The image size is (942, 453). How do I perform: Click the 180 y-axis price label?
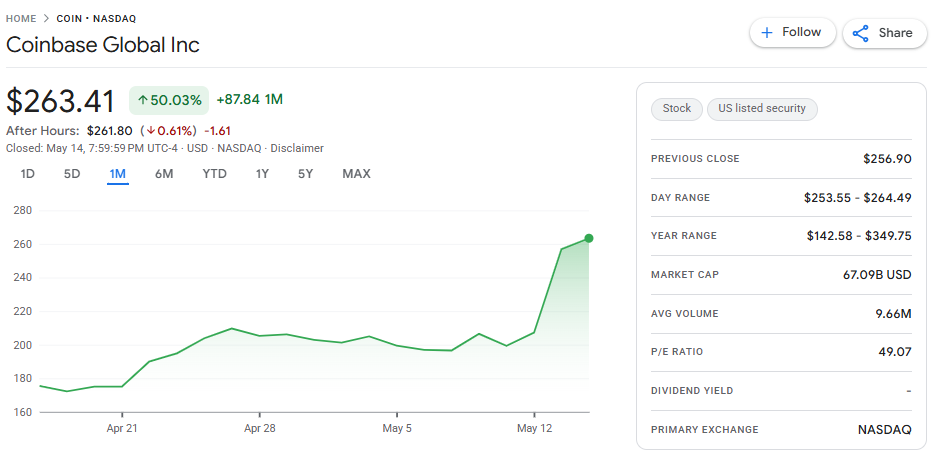(22, 379)
